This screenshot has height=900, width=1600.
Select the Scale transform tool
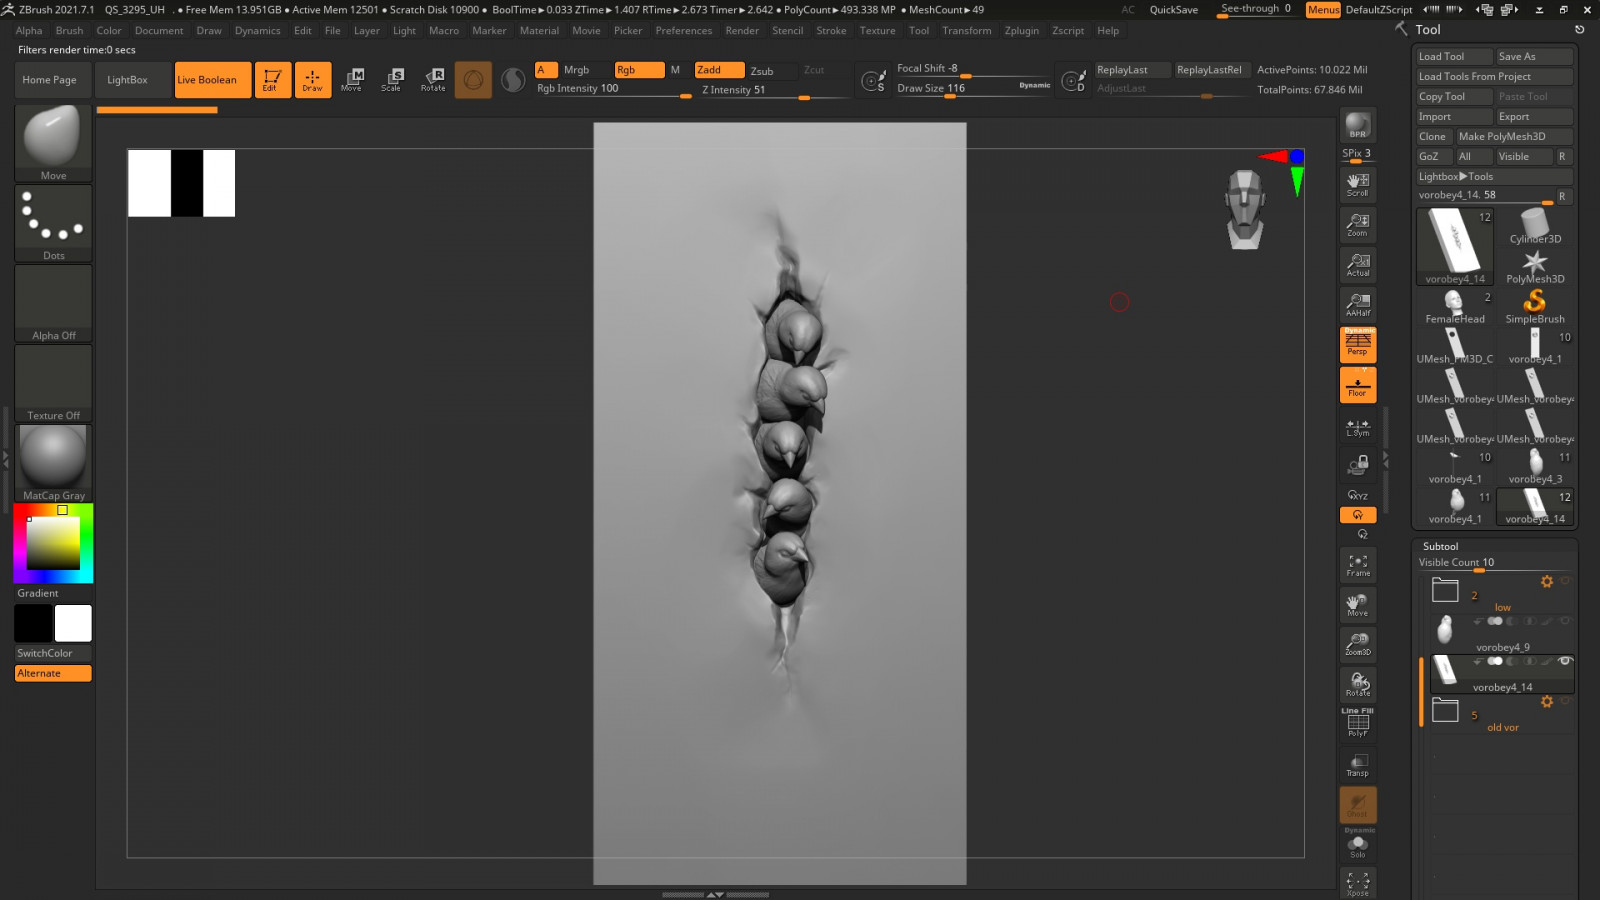pos(391,80)
